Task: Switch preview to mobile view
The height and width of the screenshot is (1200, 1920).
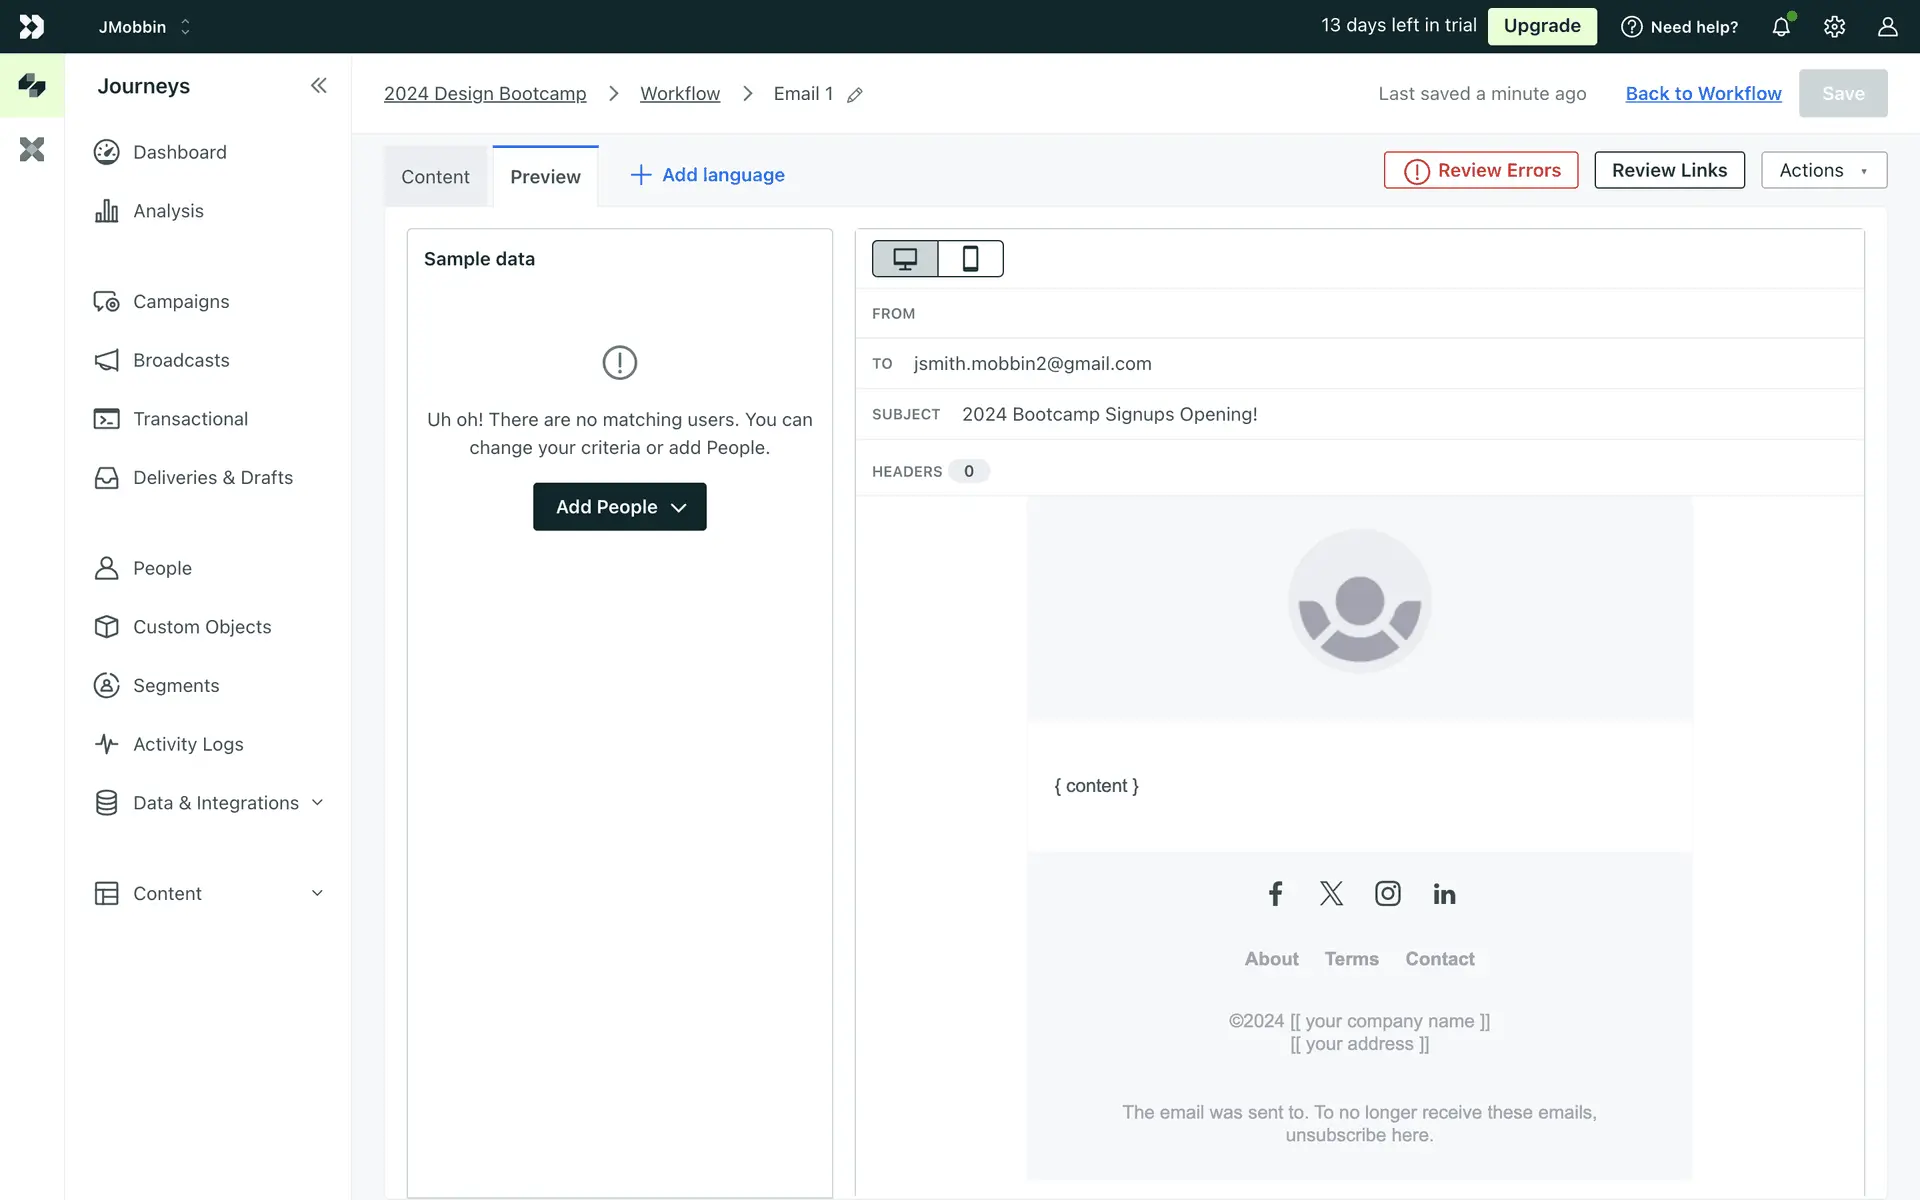Action: click(x=970, y=259)
